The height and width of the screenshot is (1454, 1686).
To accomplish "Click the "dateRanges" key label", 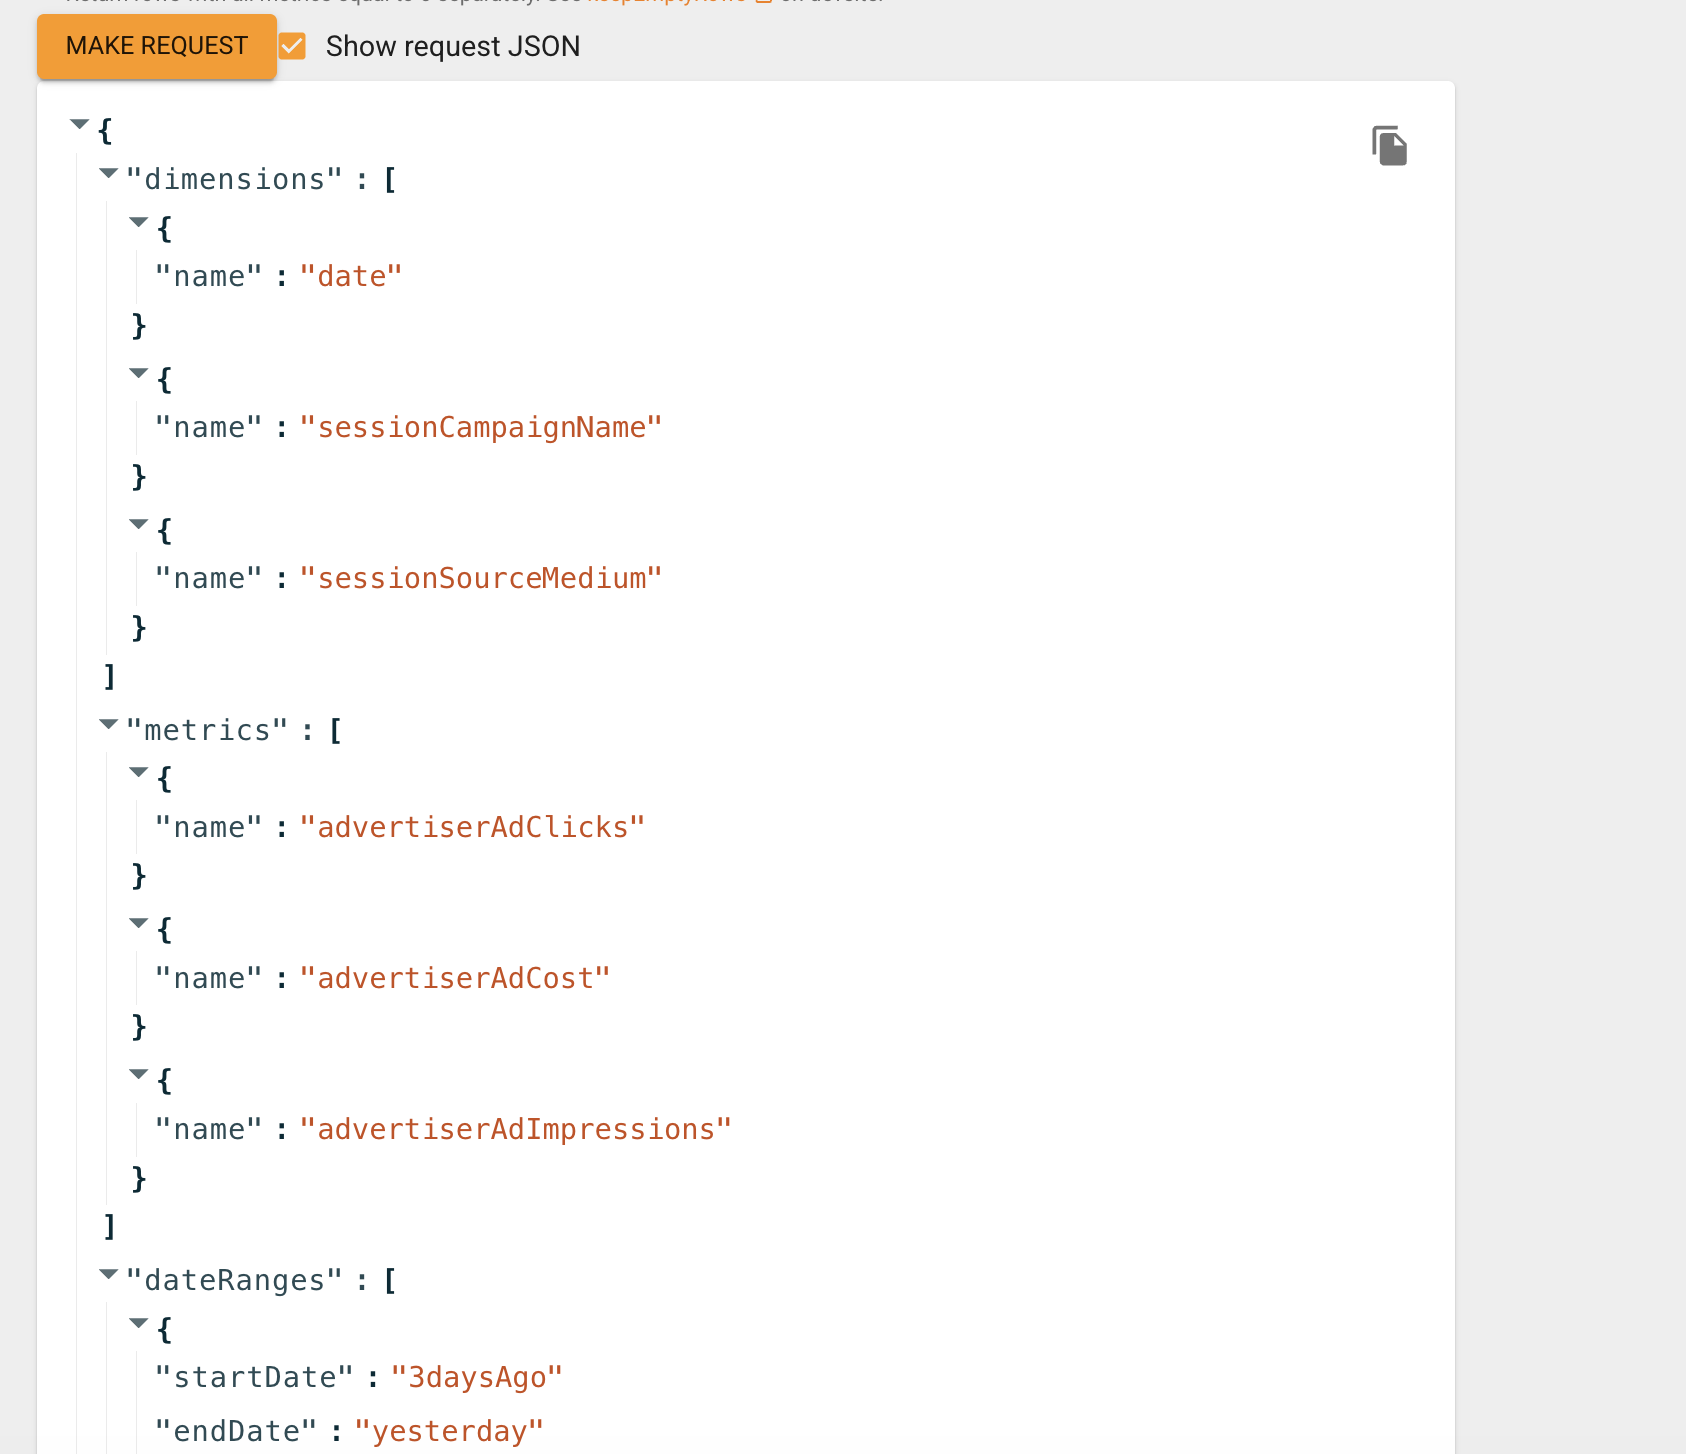I will (x=235, y=1280).
